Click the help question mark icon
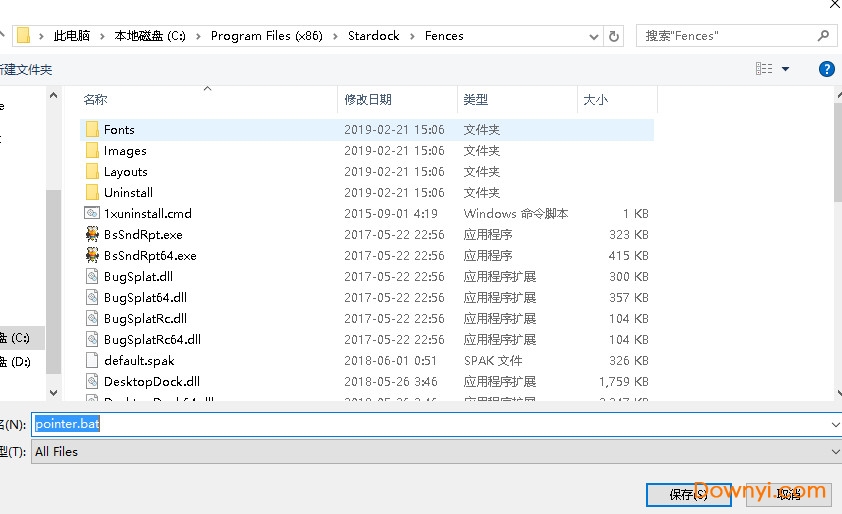 coord(826,69)
